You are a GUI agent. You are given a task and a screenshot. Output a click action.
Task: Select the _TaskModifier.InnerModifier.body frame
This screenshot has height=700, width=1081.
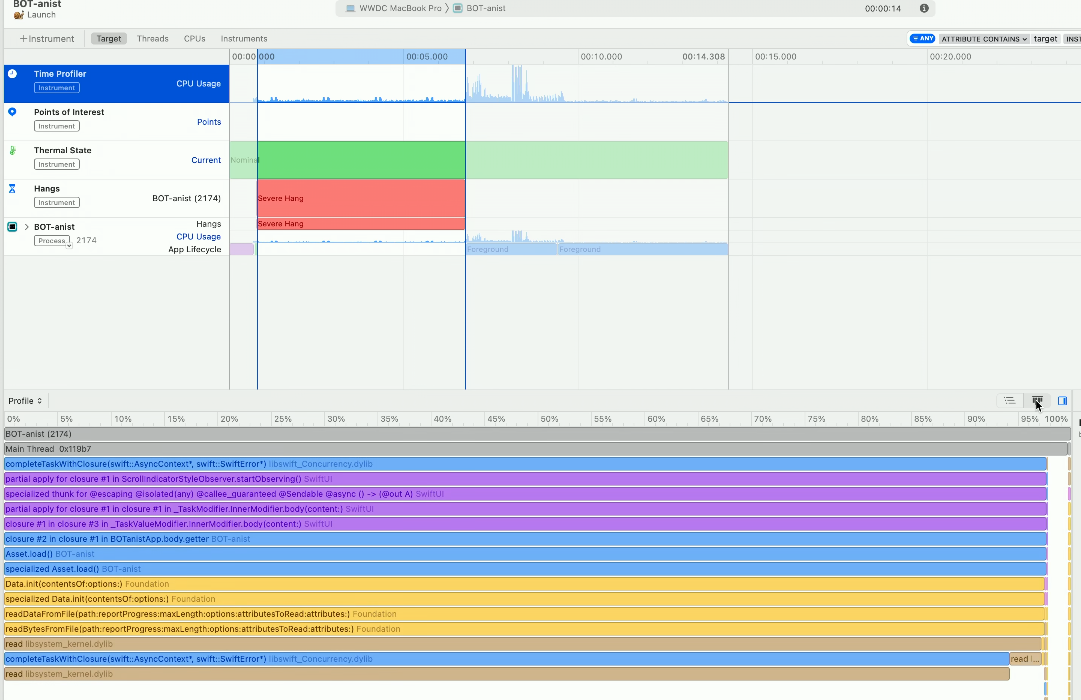coord(525,509)
